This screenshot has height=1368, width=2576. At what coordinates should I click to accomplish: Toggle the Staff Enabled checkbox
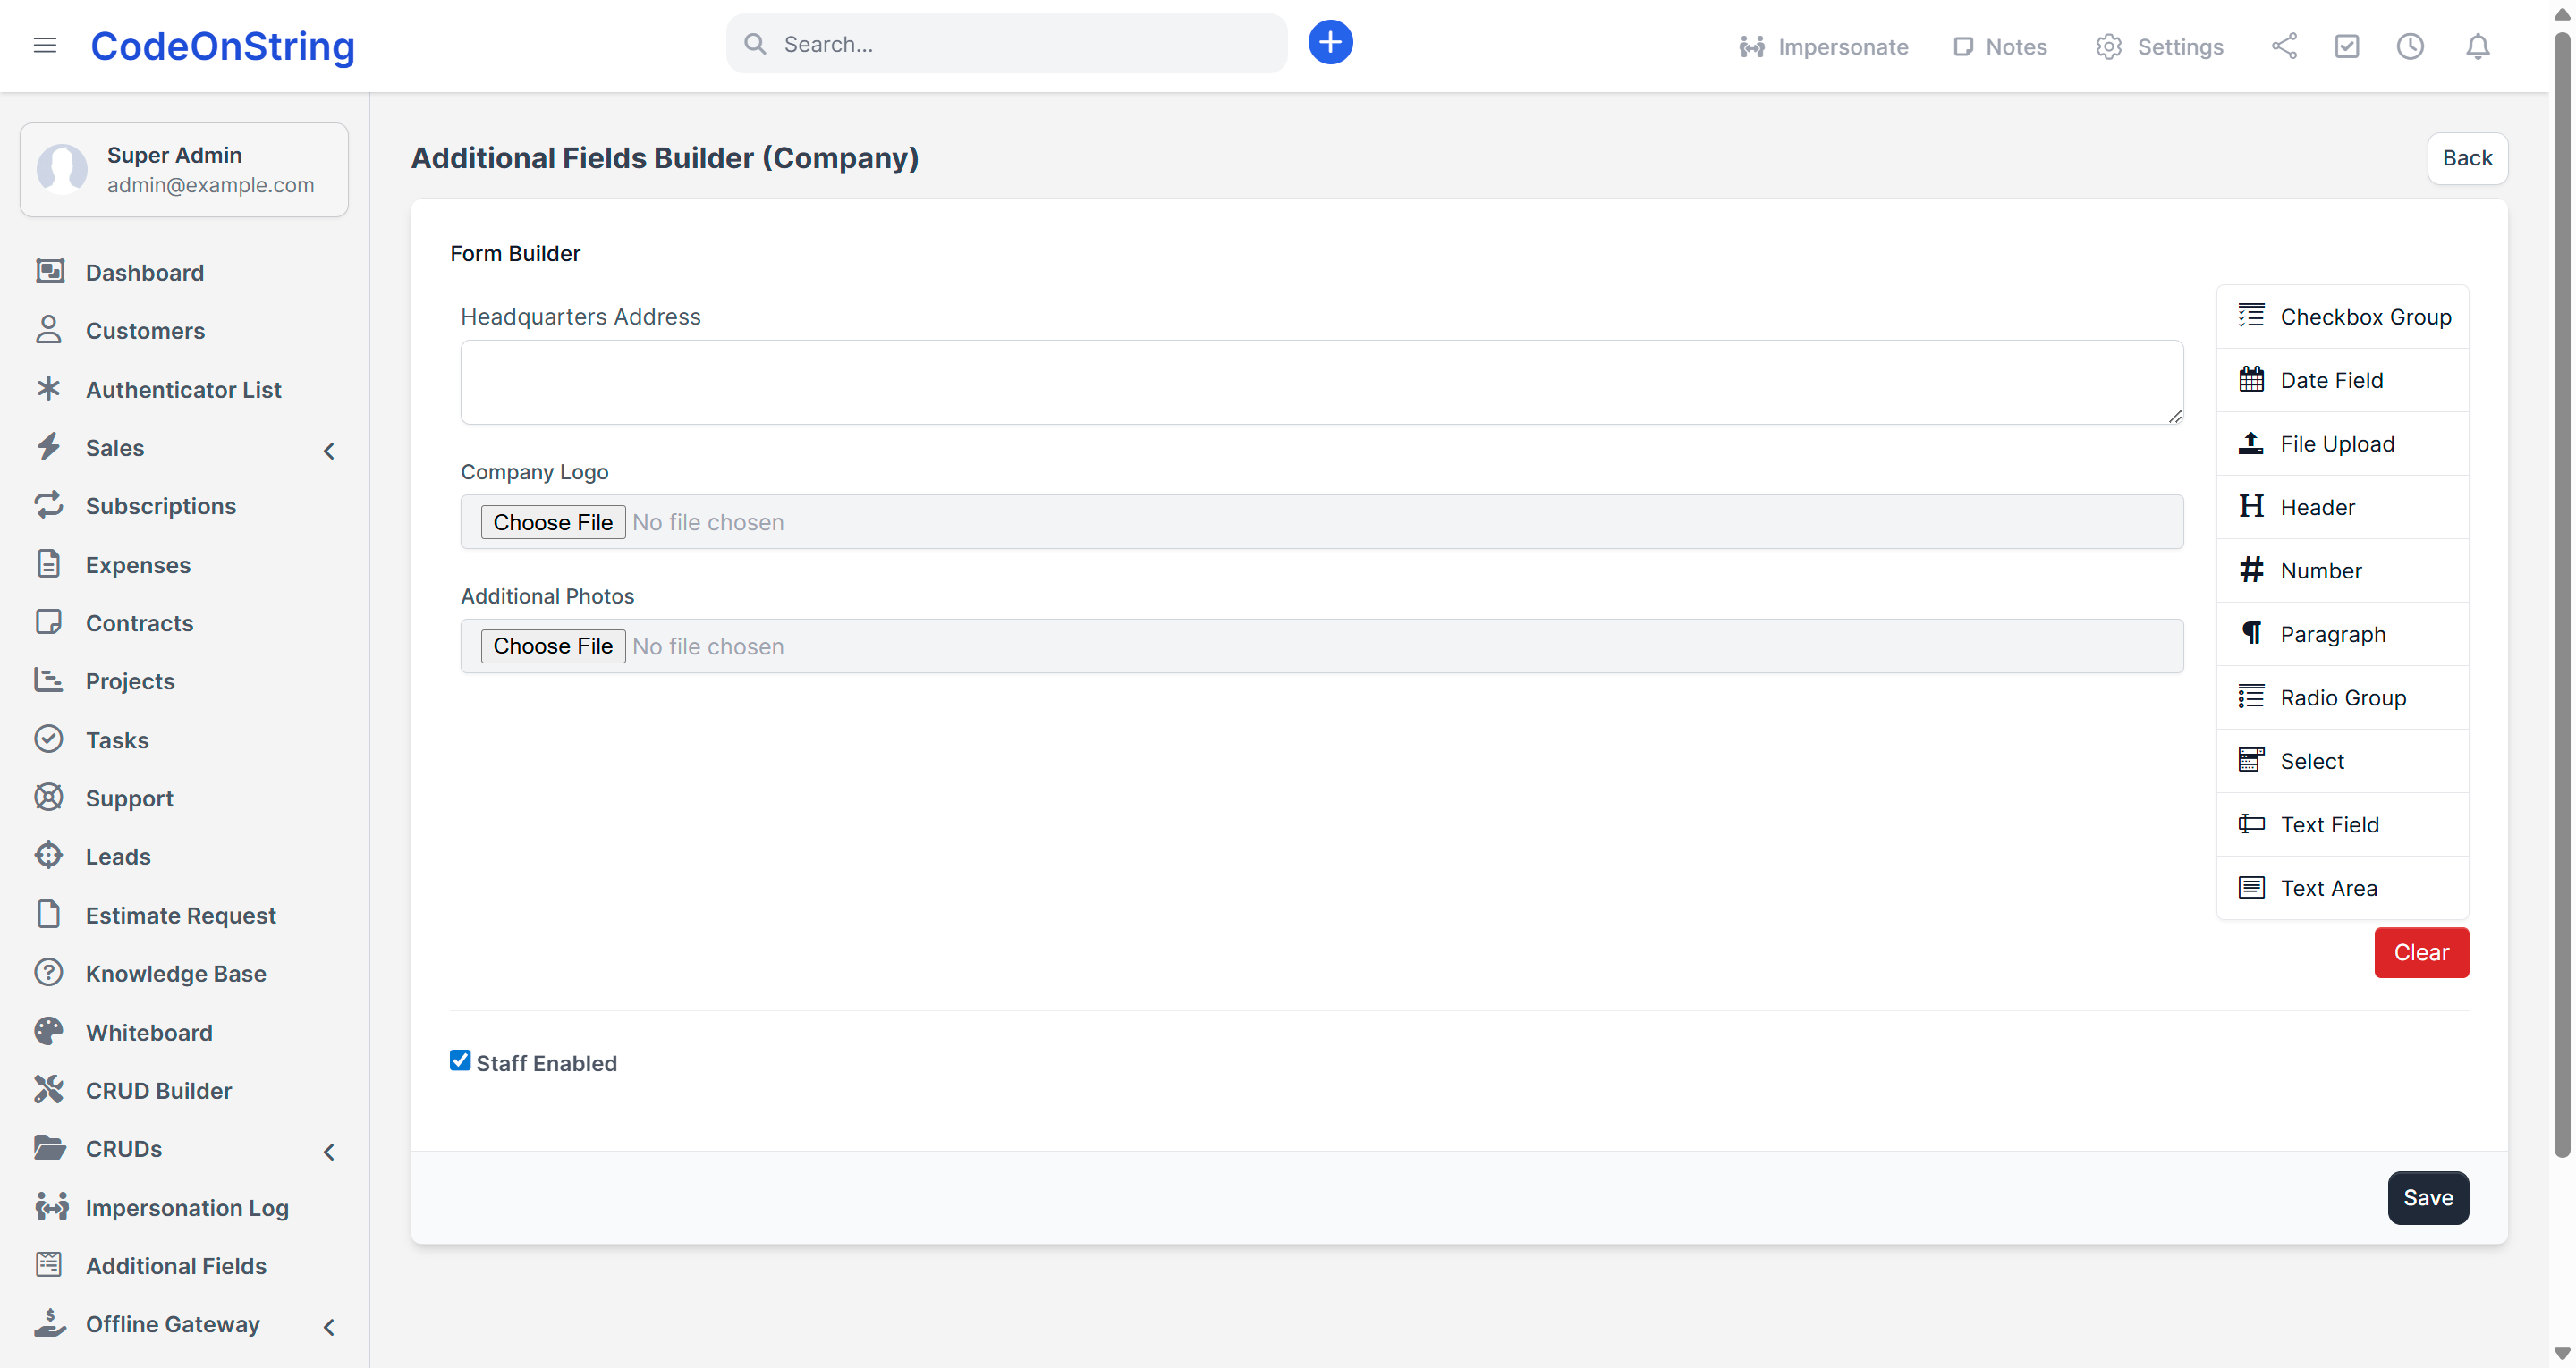tap(460, 1061)
